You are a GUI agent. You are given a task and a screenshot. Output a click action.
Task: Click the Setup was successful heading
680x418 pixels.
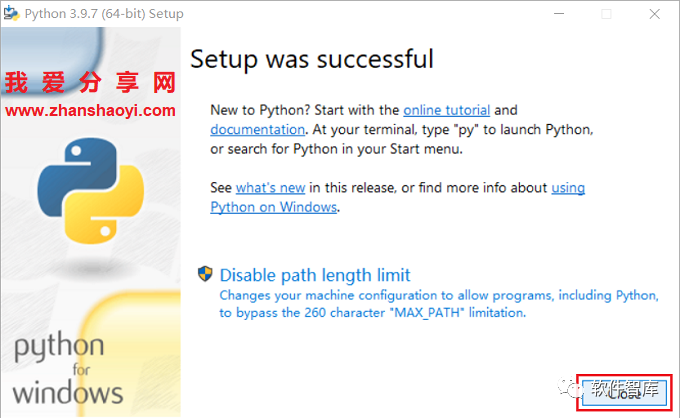point(311,59)
